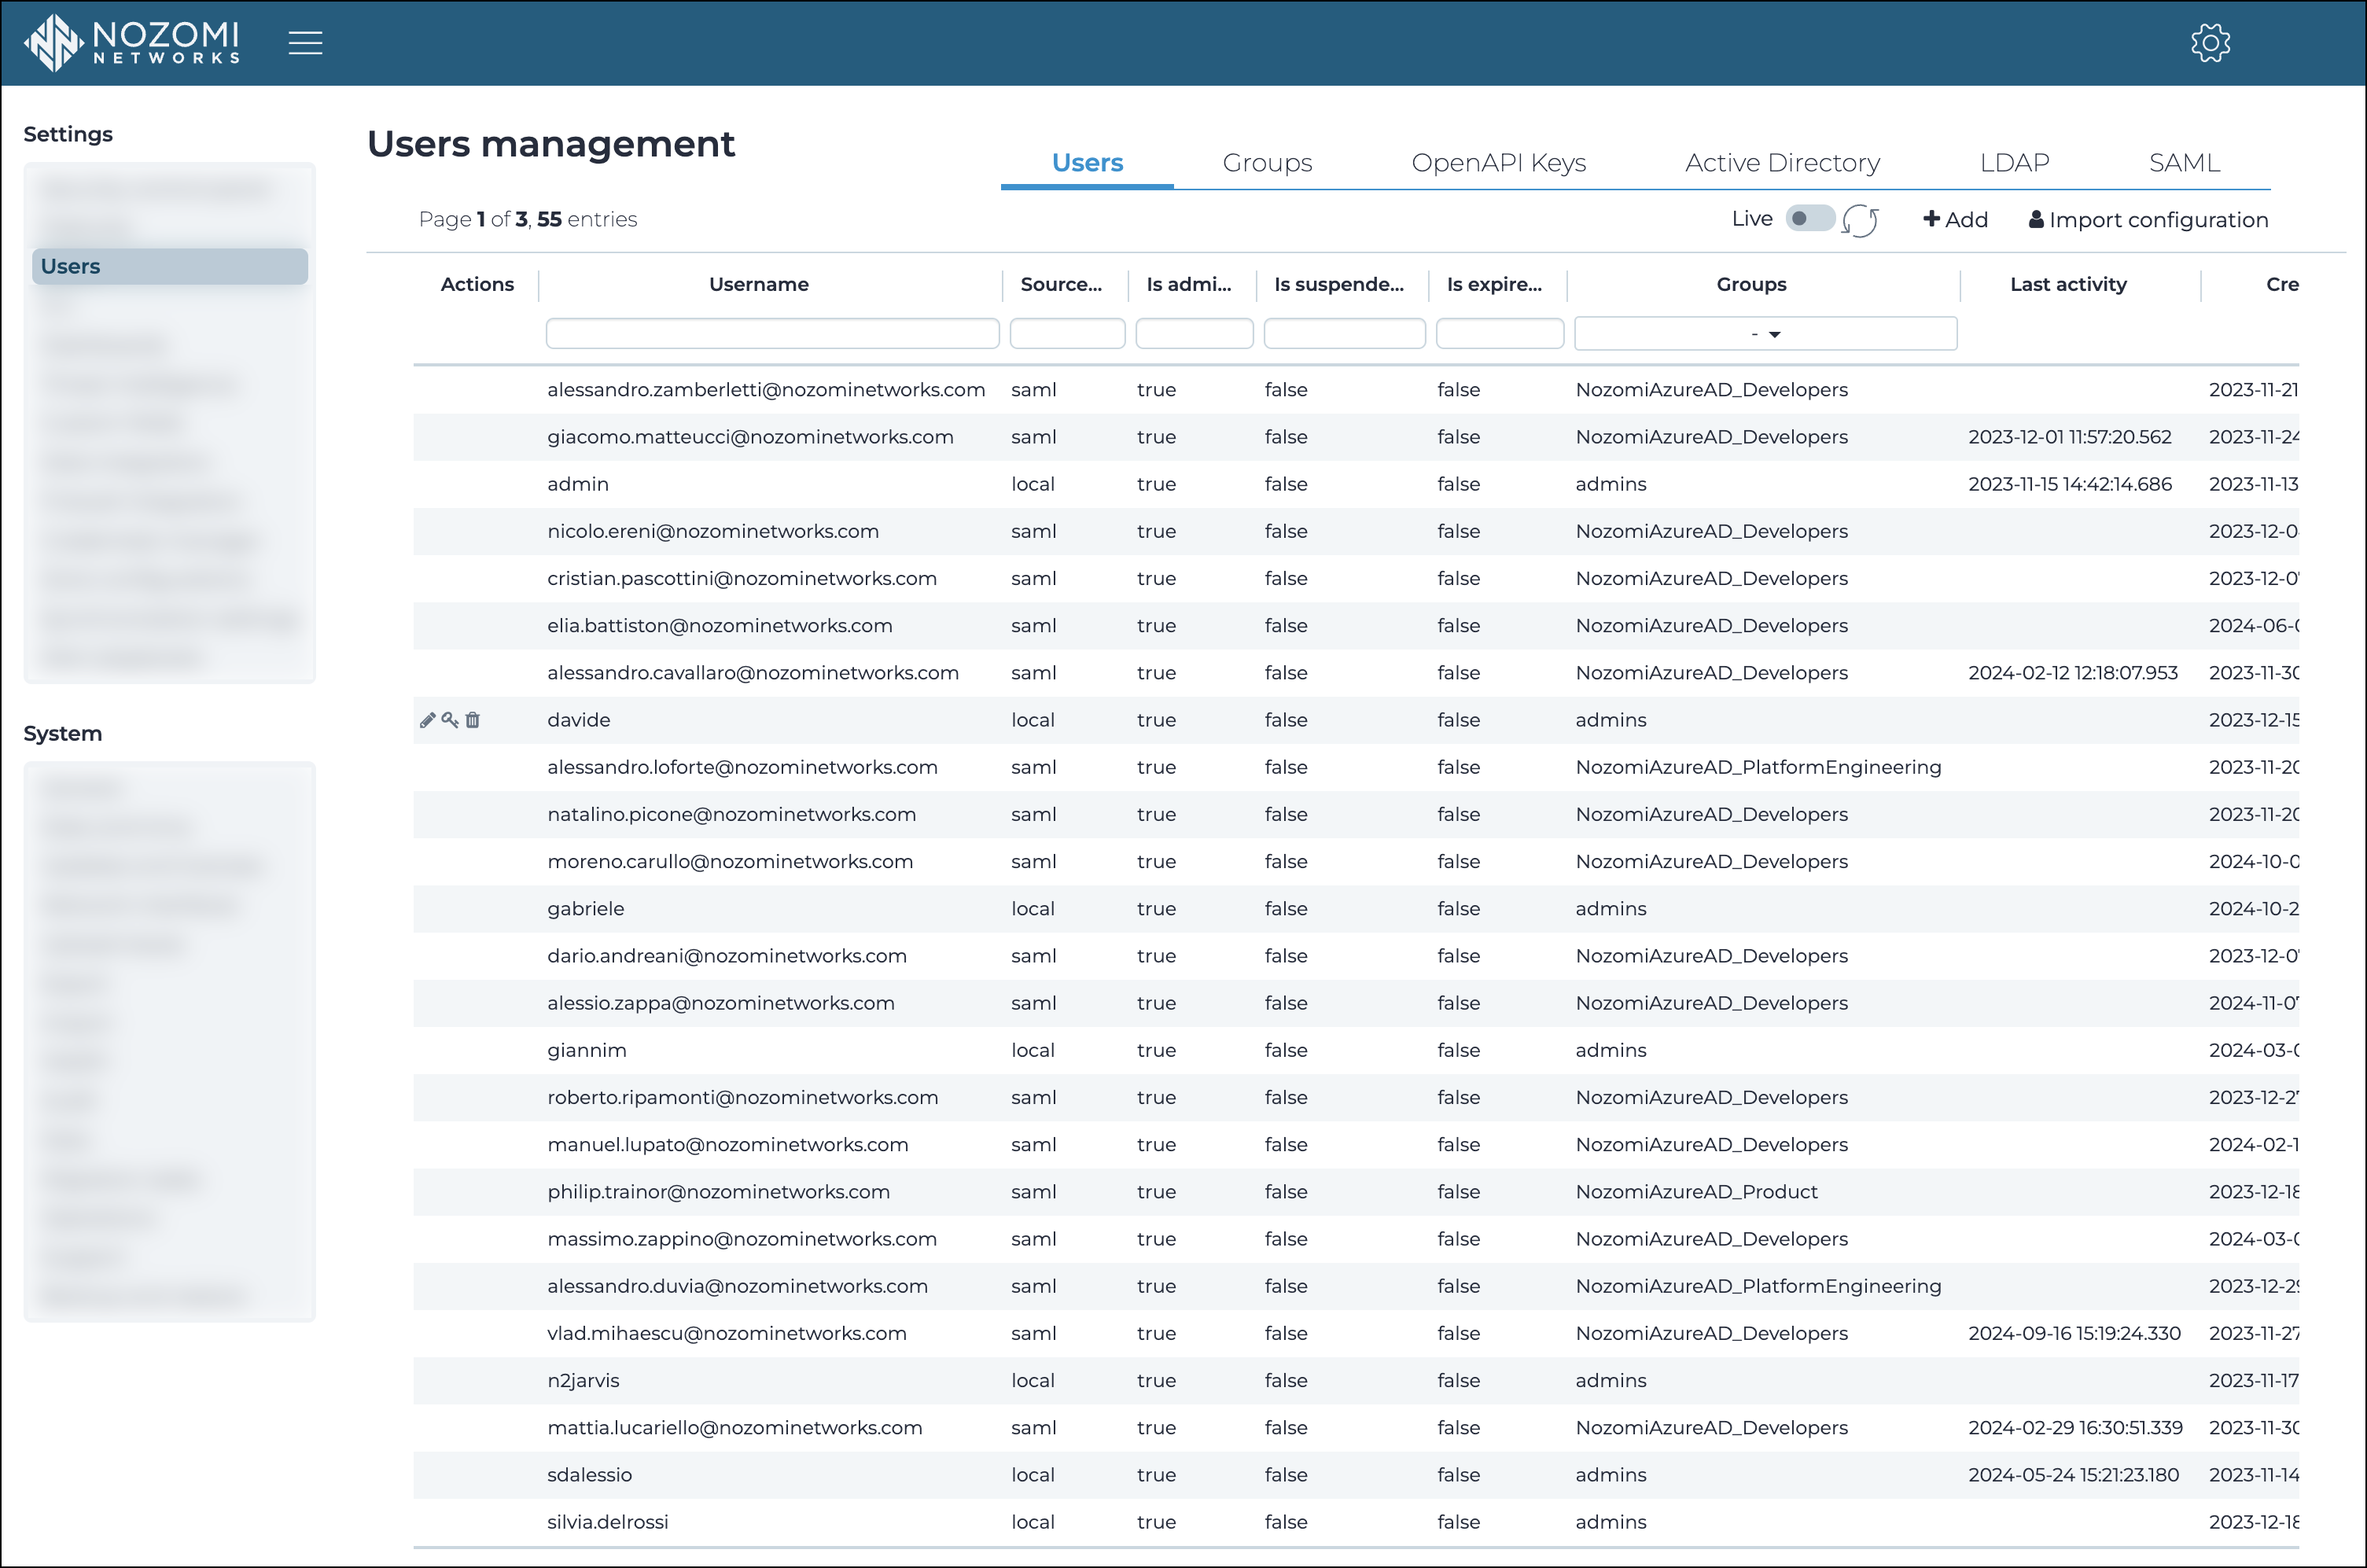The image size is (2367, 1568).
Task: Click giacomo.matteucci@nozominetworks.com username
Action: click(750, 437)
